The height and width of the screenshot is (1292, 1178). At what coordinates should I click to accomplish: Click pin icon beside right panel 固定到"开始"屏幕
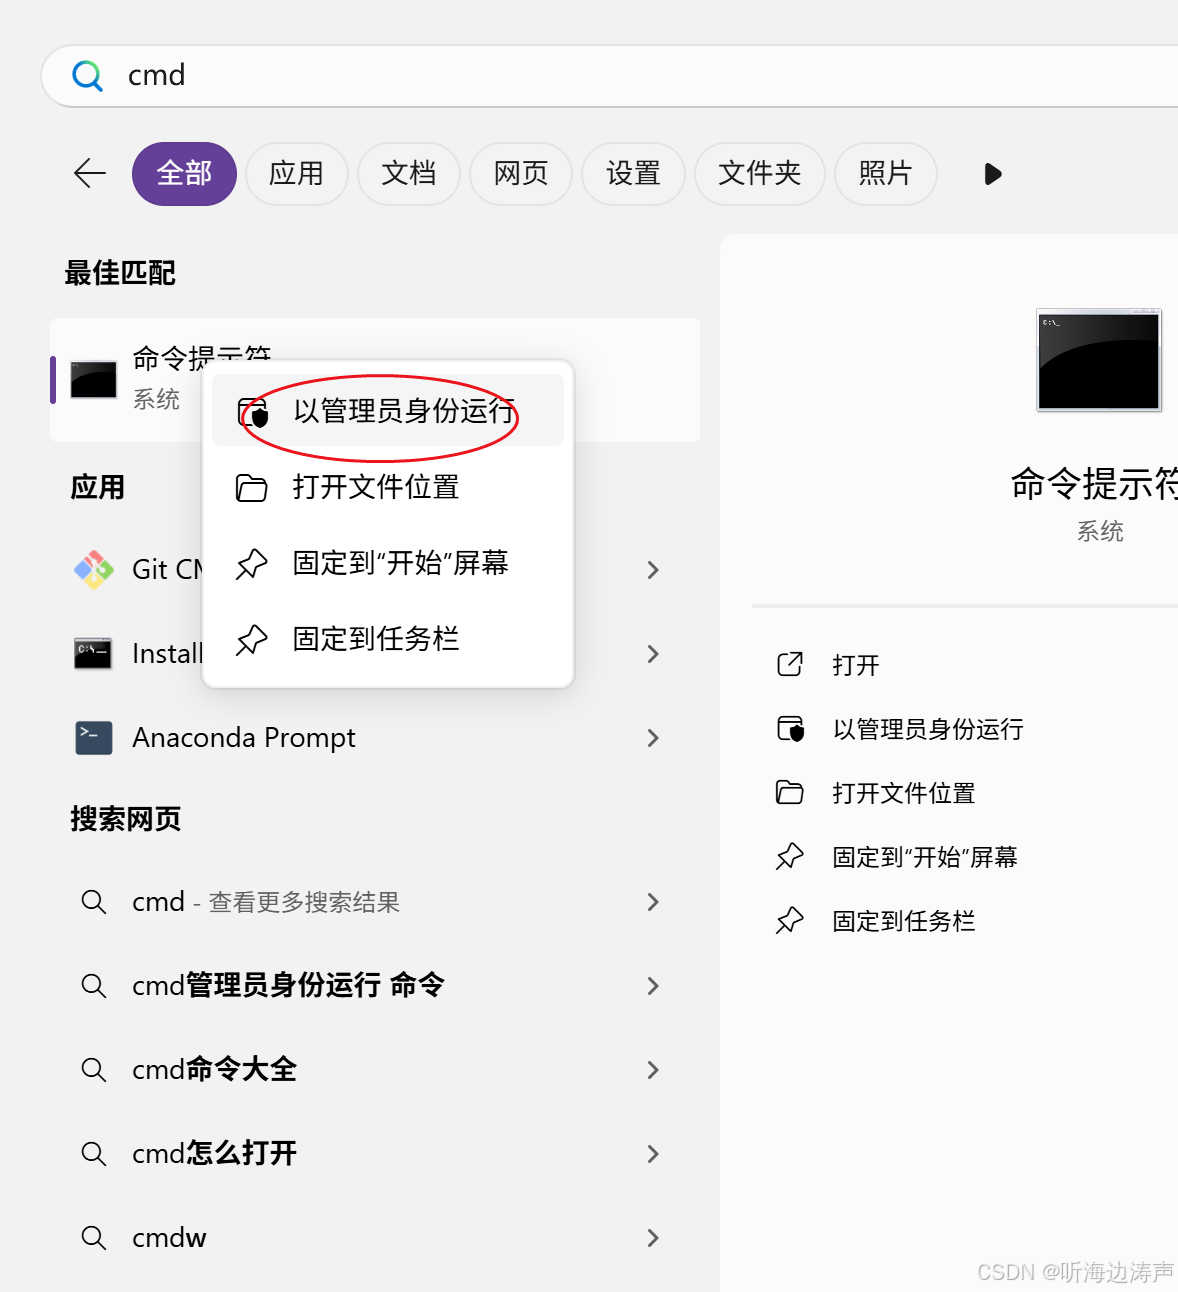(x=790, y=857)
